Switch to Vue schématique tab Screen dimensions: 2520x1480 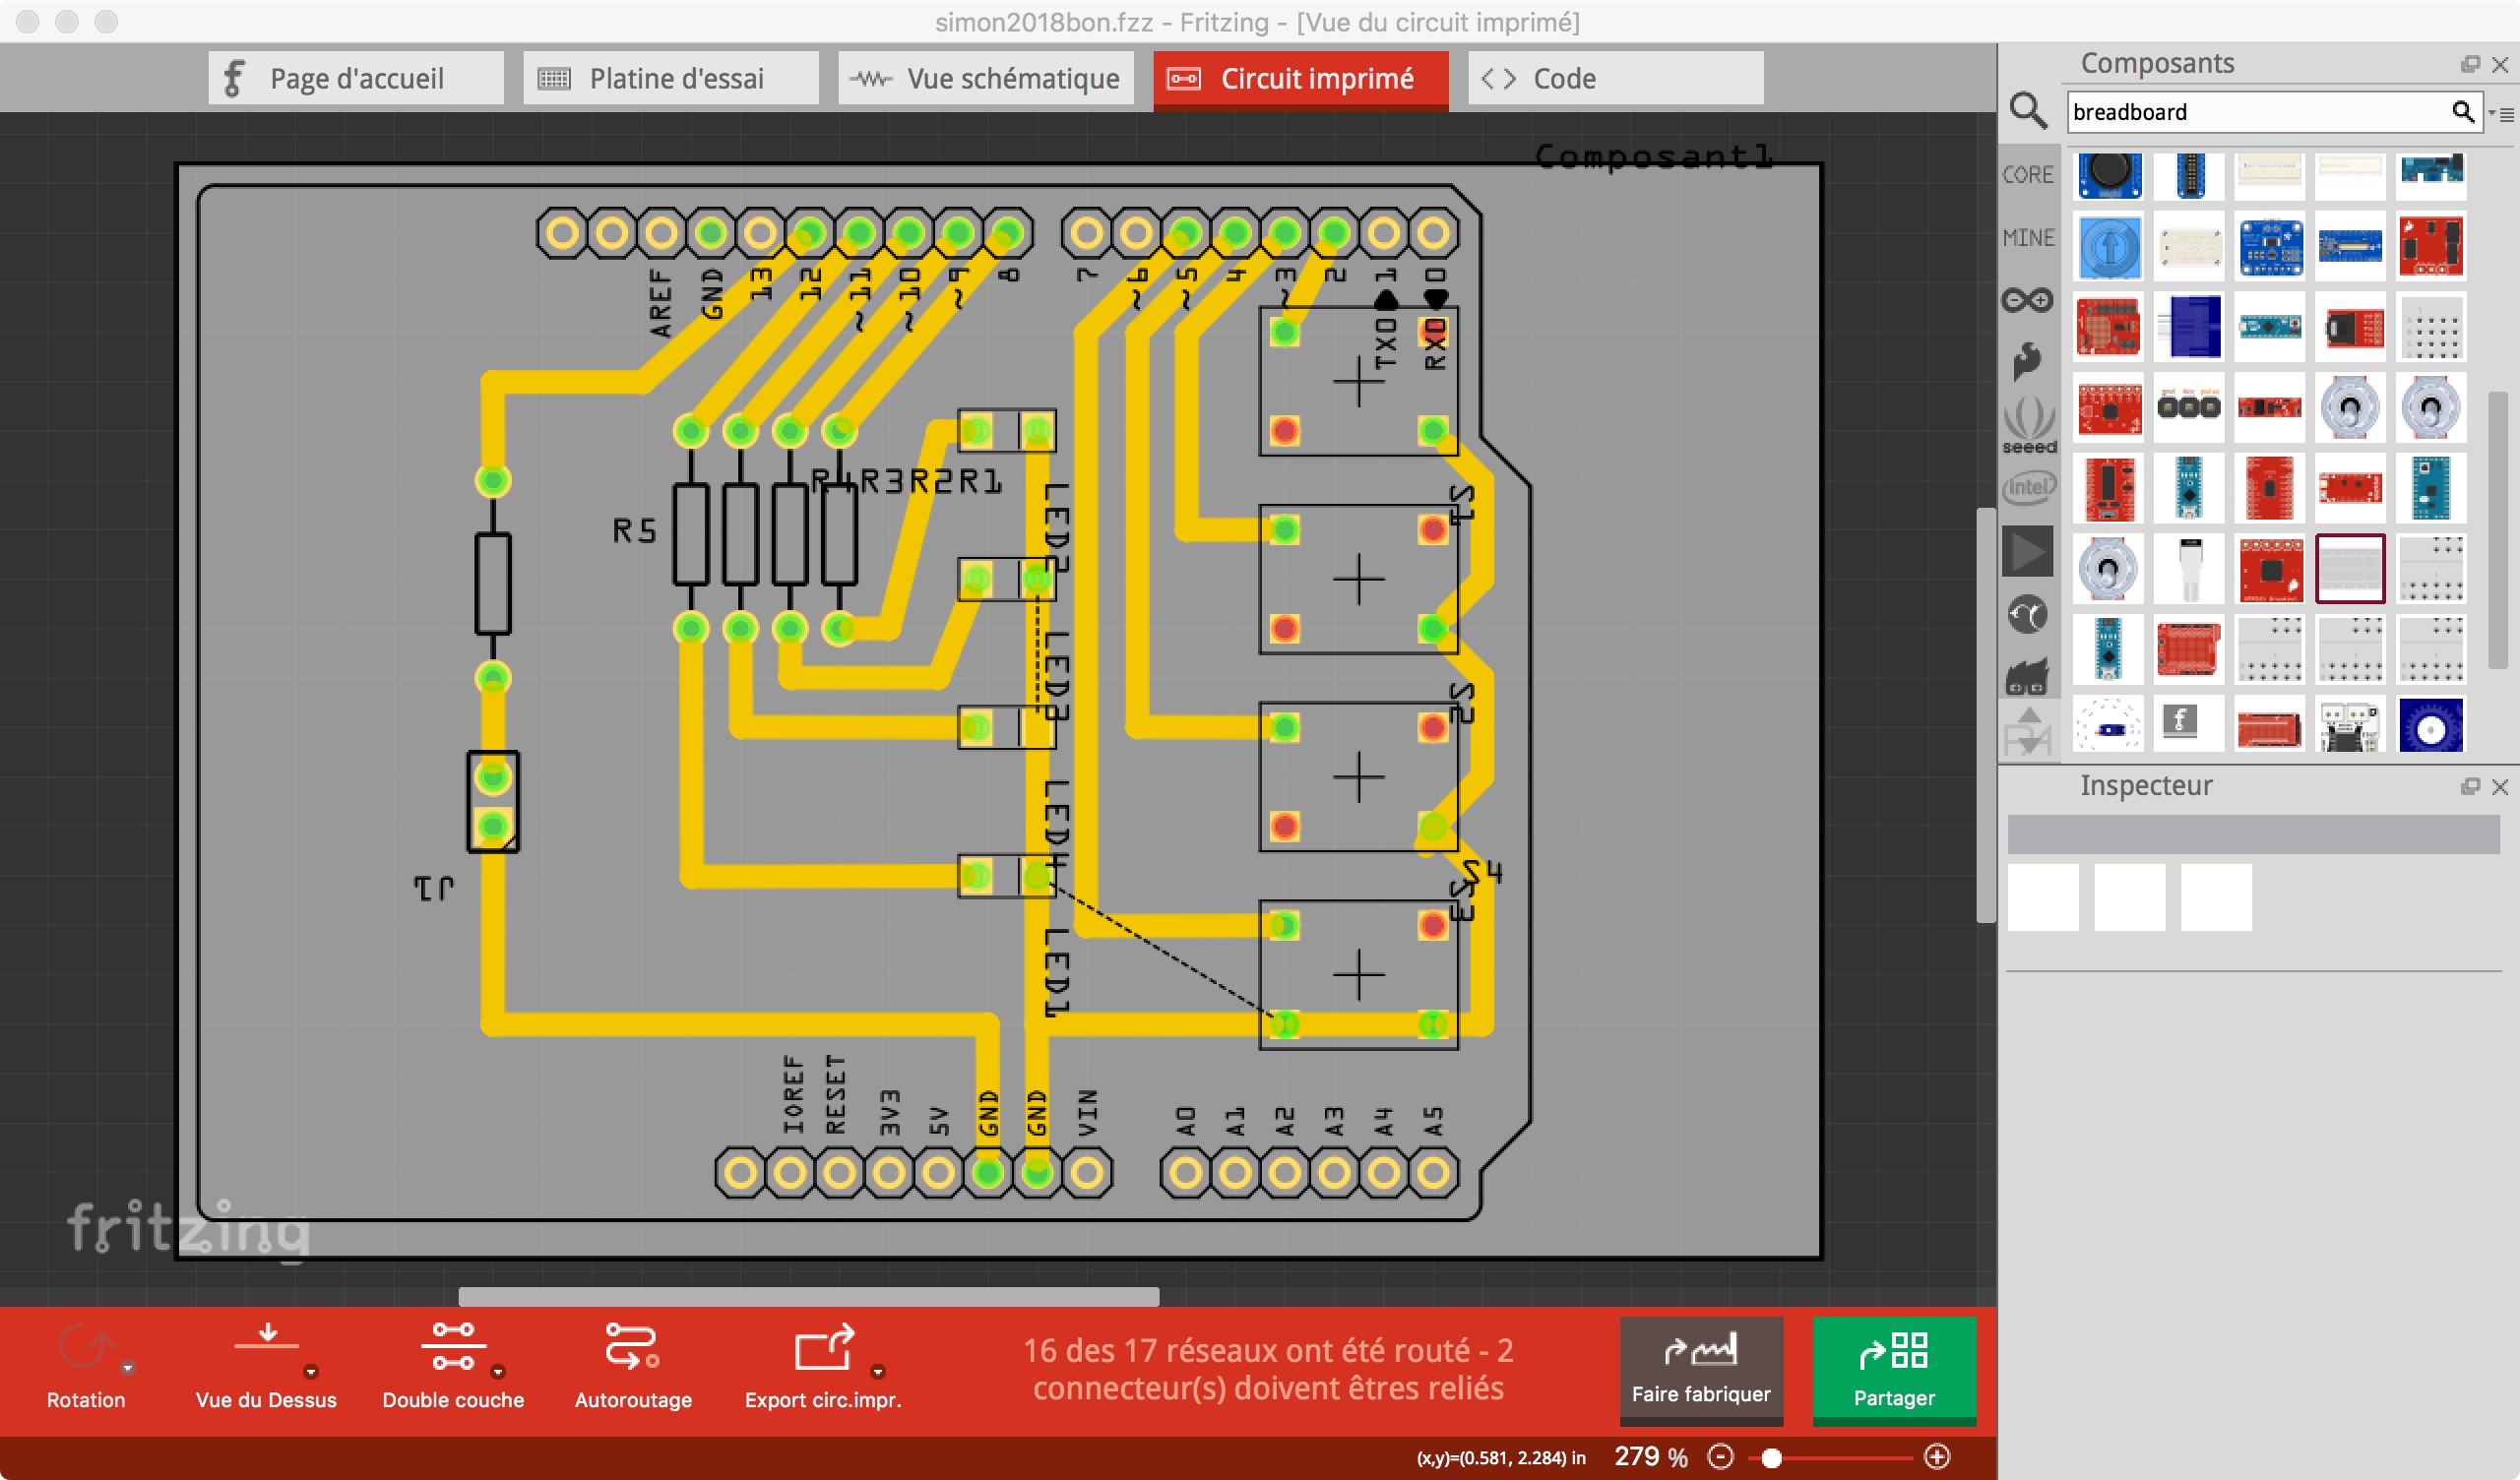(x=985, y=78)
